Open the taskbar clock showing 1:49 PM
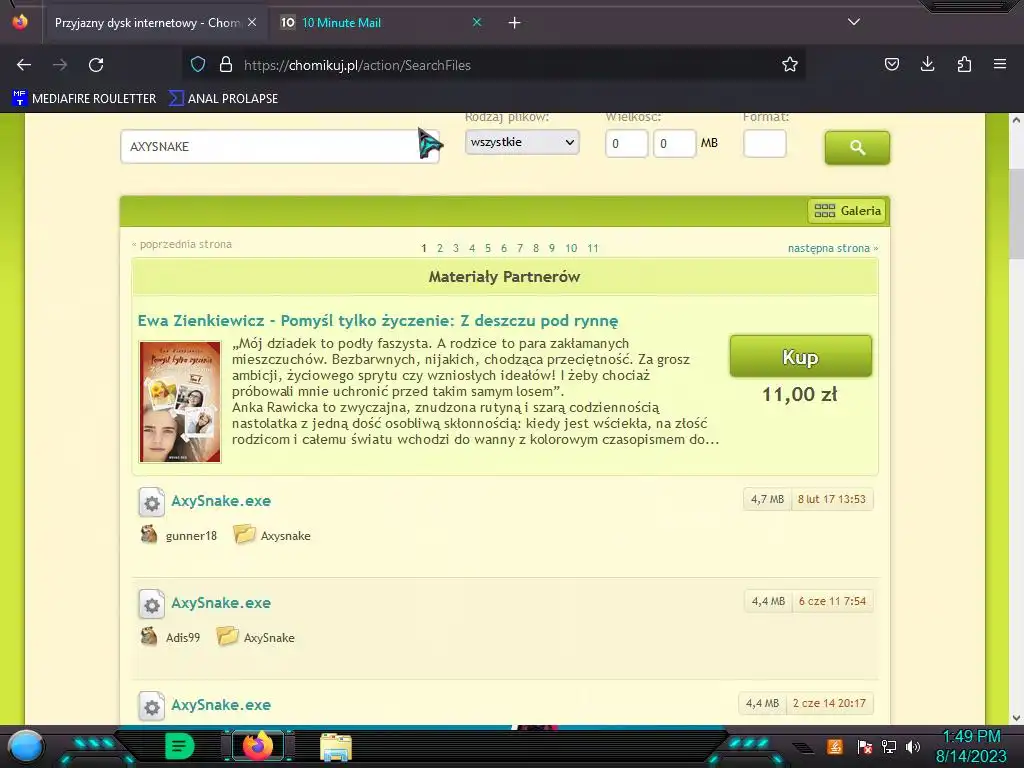This screenshot has height=768, width=1024. [972, 746]
